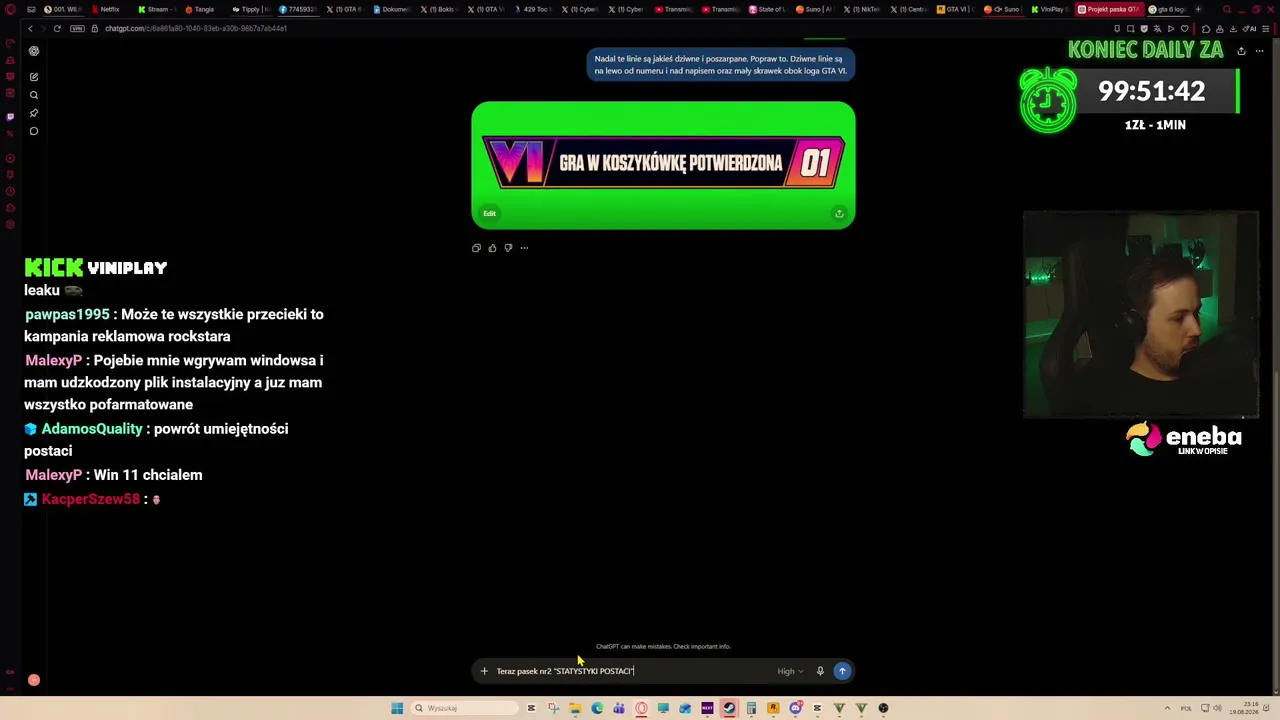Switch to the gta 6 logo tab

[x=1166, y=9]
